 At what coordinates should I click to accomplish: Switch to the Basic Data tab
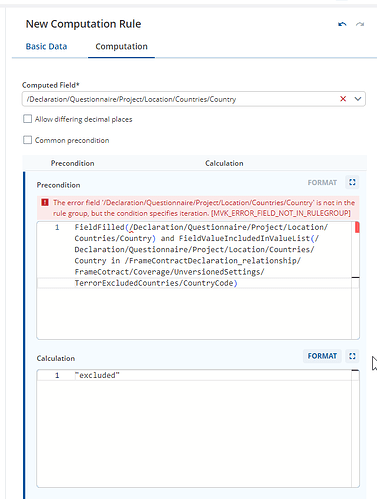pos(46,46)
